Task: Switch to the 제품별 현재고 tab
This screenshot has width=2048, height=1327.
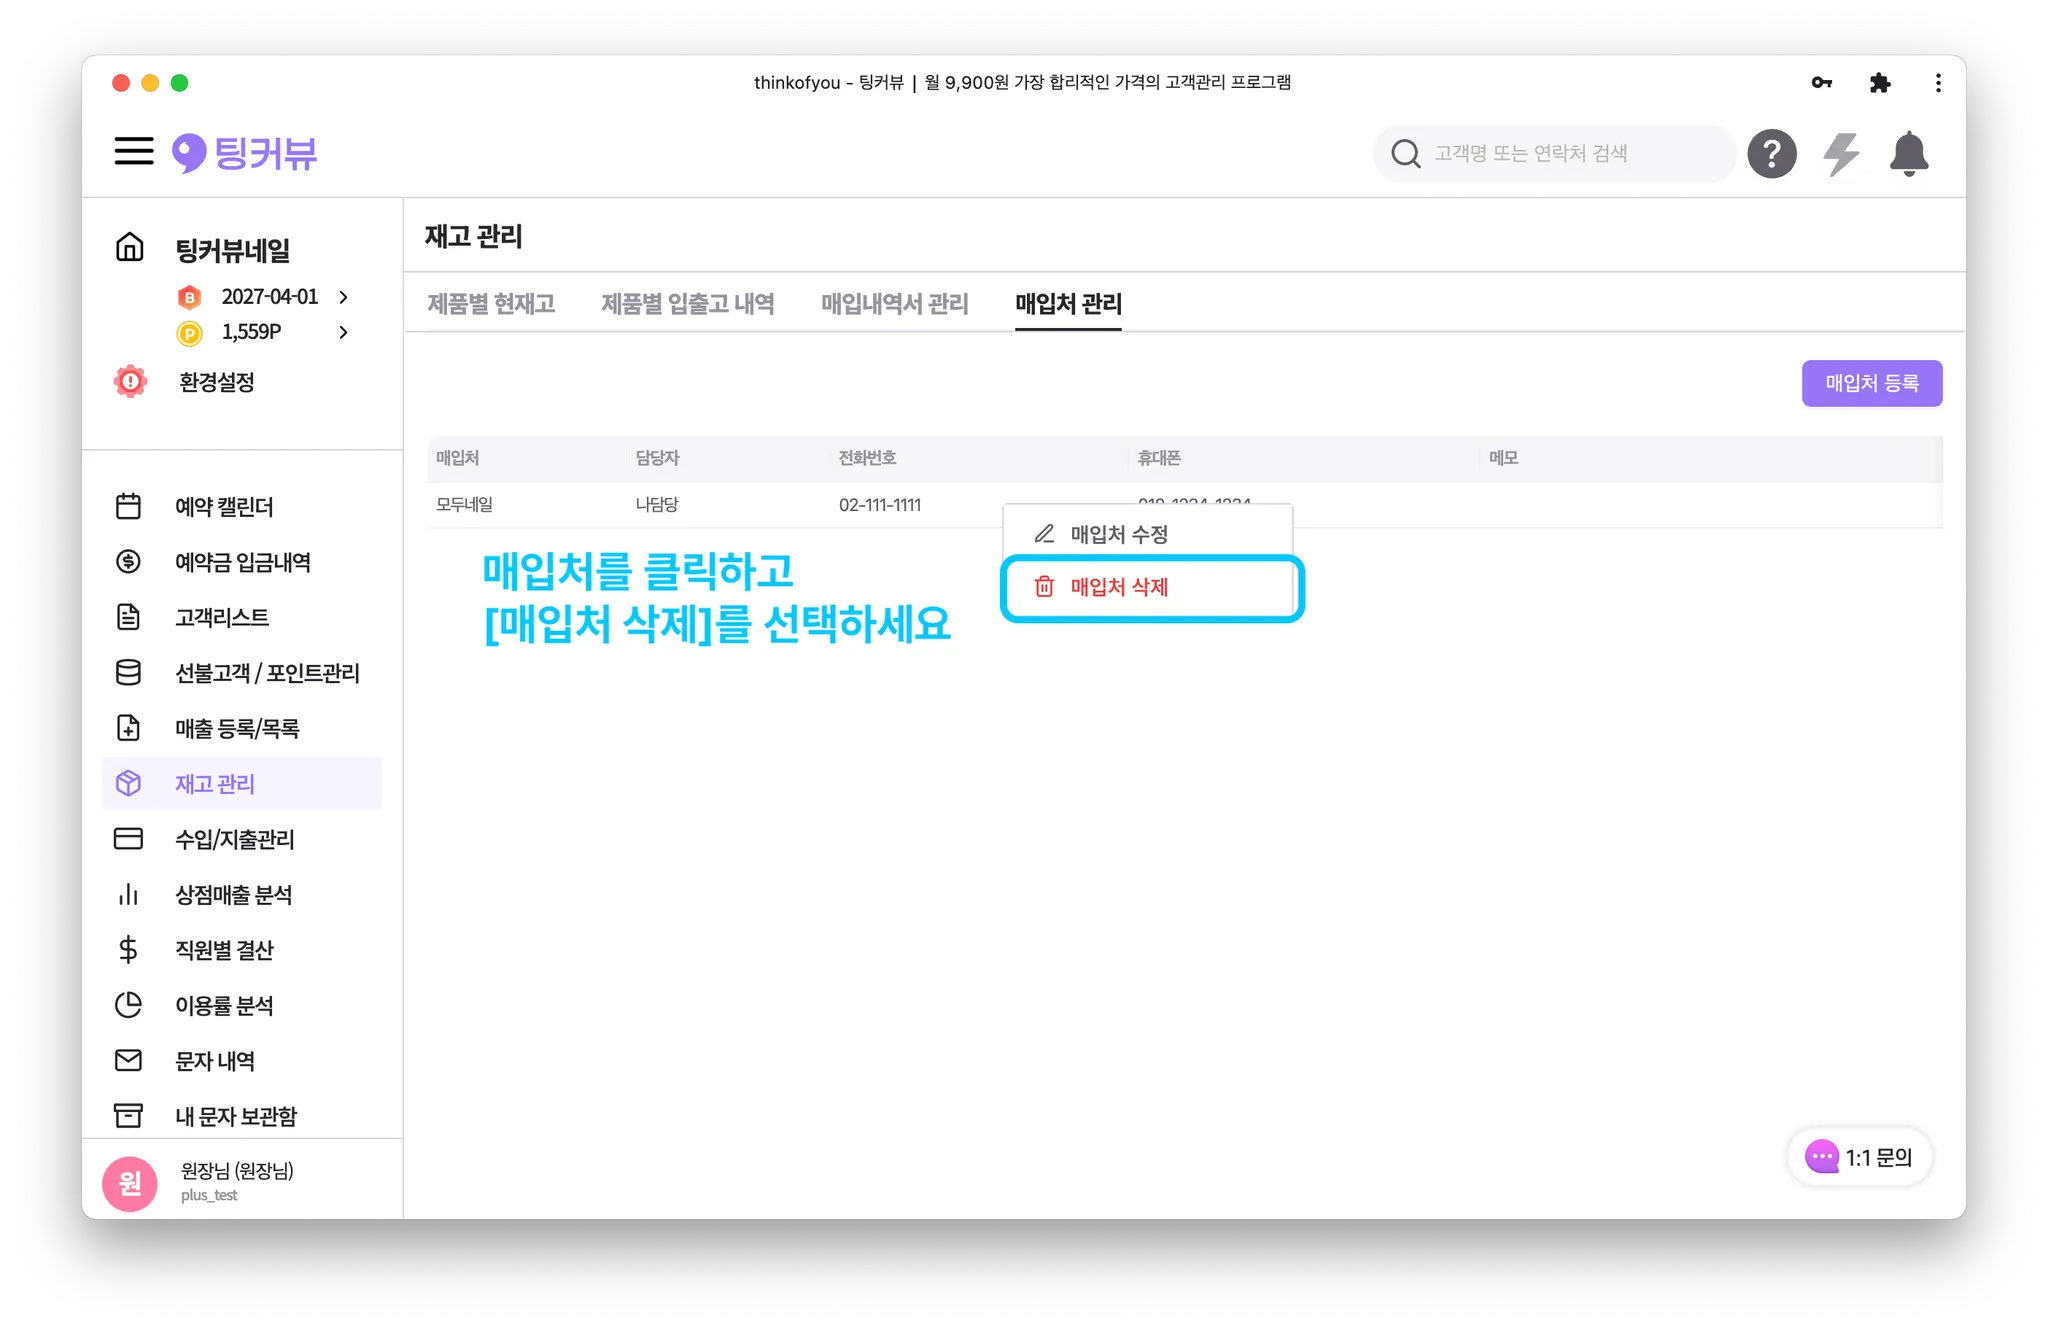Action: pyautogui.click(x=491, y=303)
